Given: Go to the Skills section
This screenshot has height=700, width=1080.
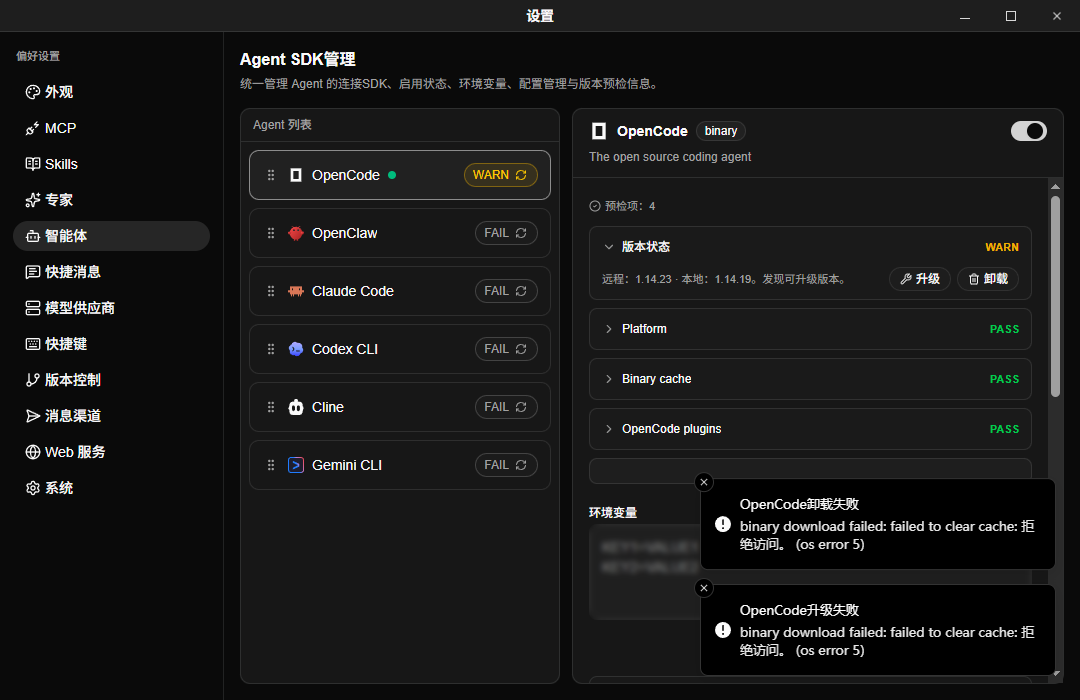Looking at the screenshot, I should click(x=112, y=164).
